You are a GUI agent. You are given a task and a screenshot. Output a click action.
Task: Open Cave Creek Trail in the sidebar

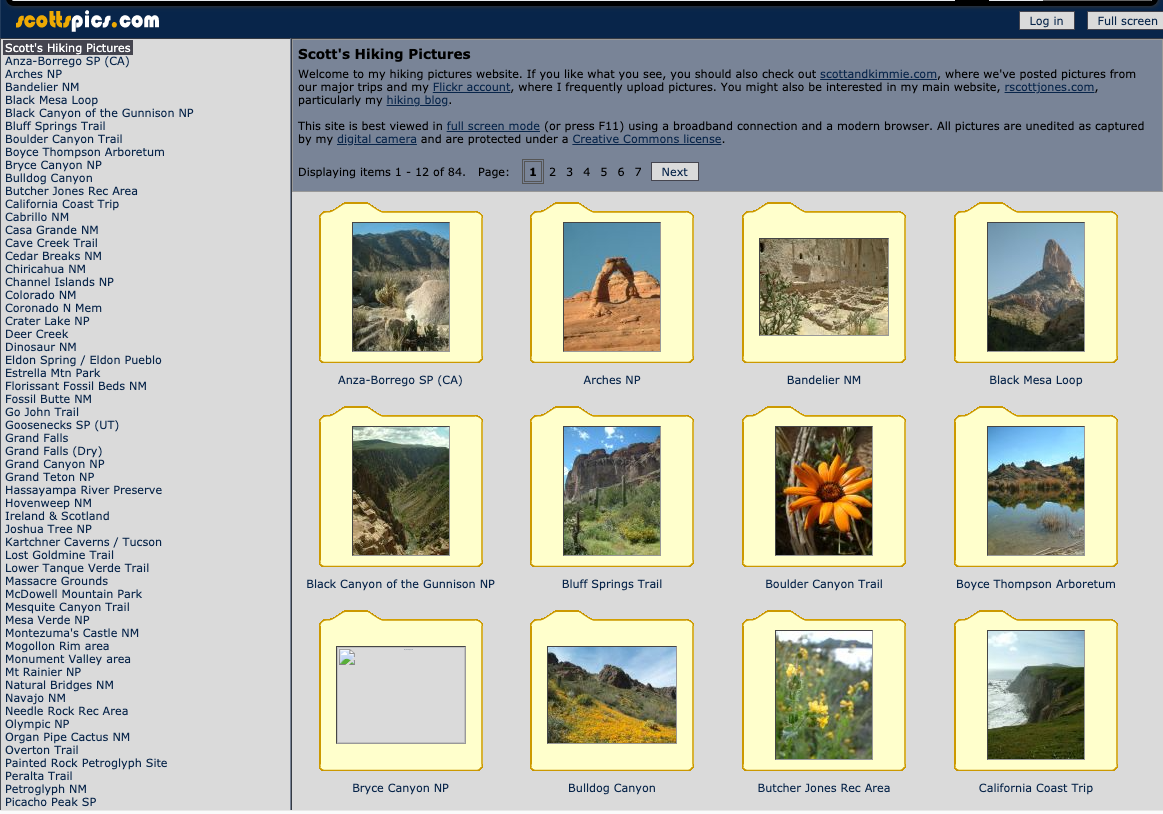[51, 243]
